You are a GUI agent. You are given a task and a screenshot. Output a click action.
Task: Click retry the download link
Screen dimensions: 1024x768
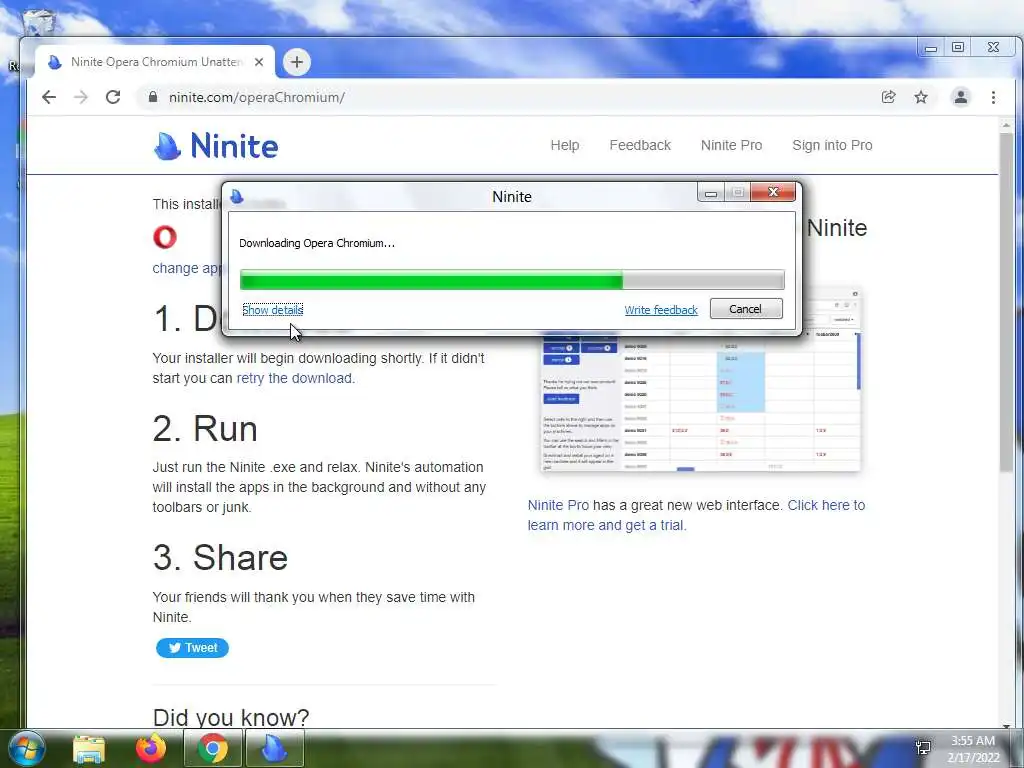pyautogui.click(x=294, y=379)
